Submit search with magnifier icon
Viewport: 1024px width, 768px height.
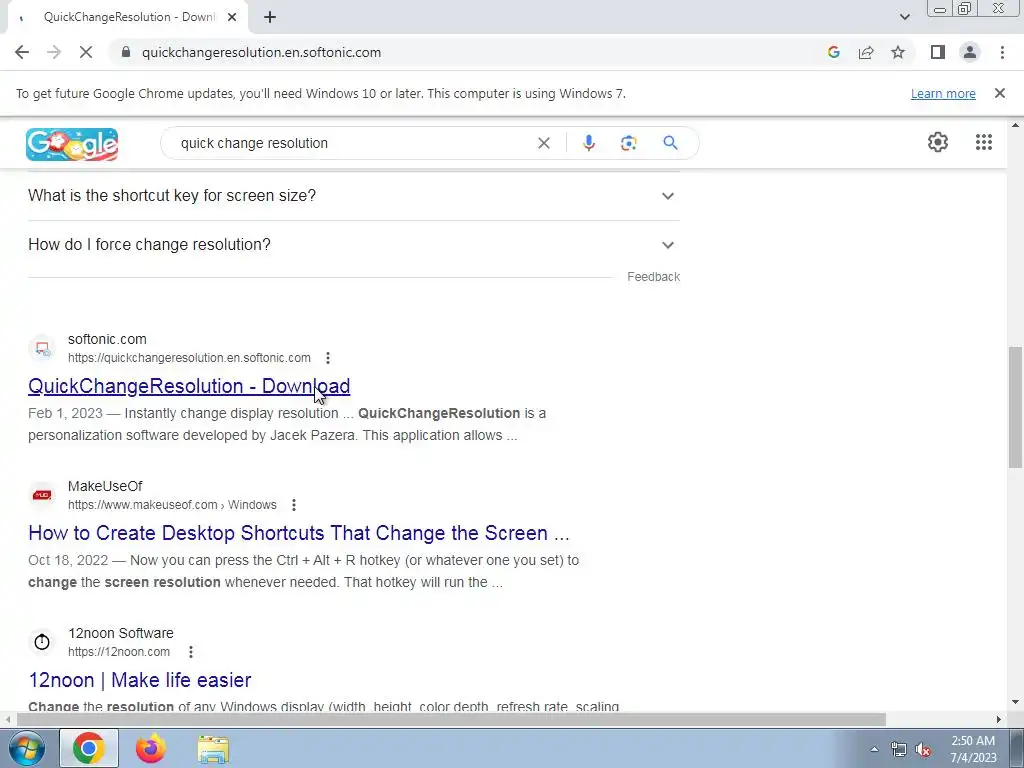pyautogui.click(x=670, y=143)
